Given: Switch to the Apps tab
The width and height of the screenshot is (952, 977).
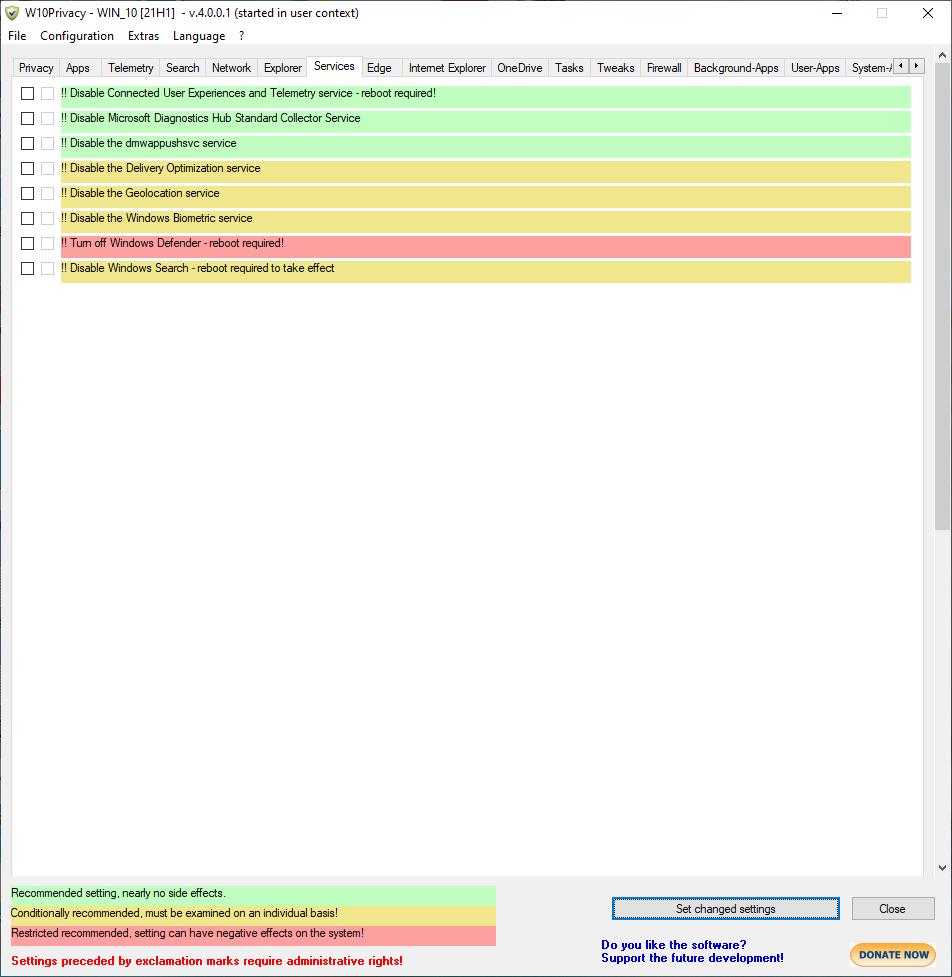Looking at the screenshot, I should click(x=78, y=67).
